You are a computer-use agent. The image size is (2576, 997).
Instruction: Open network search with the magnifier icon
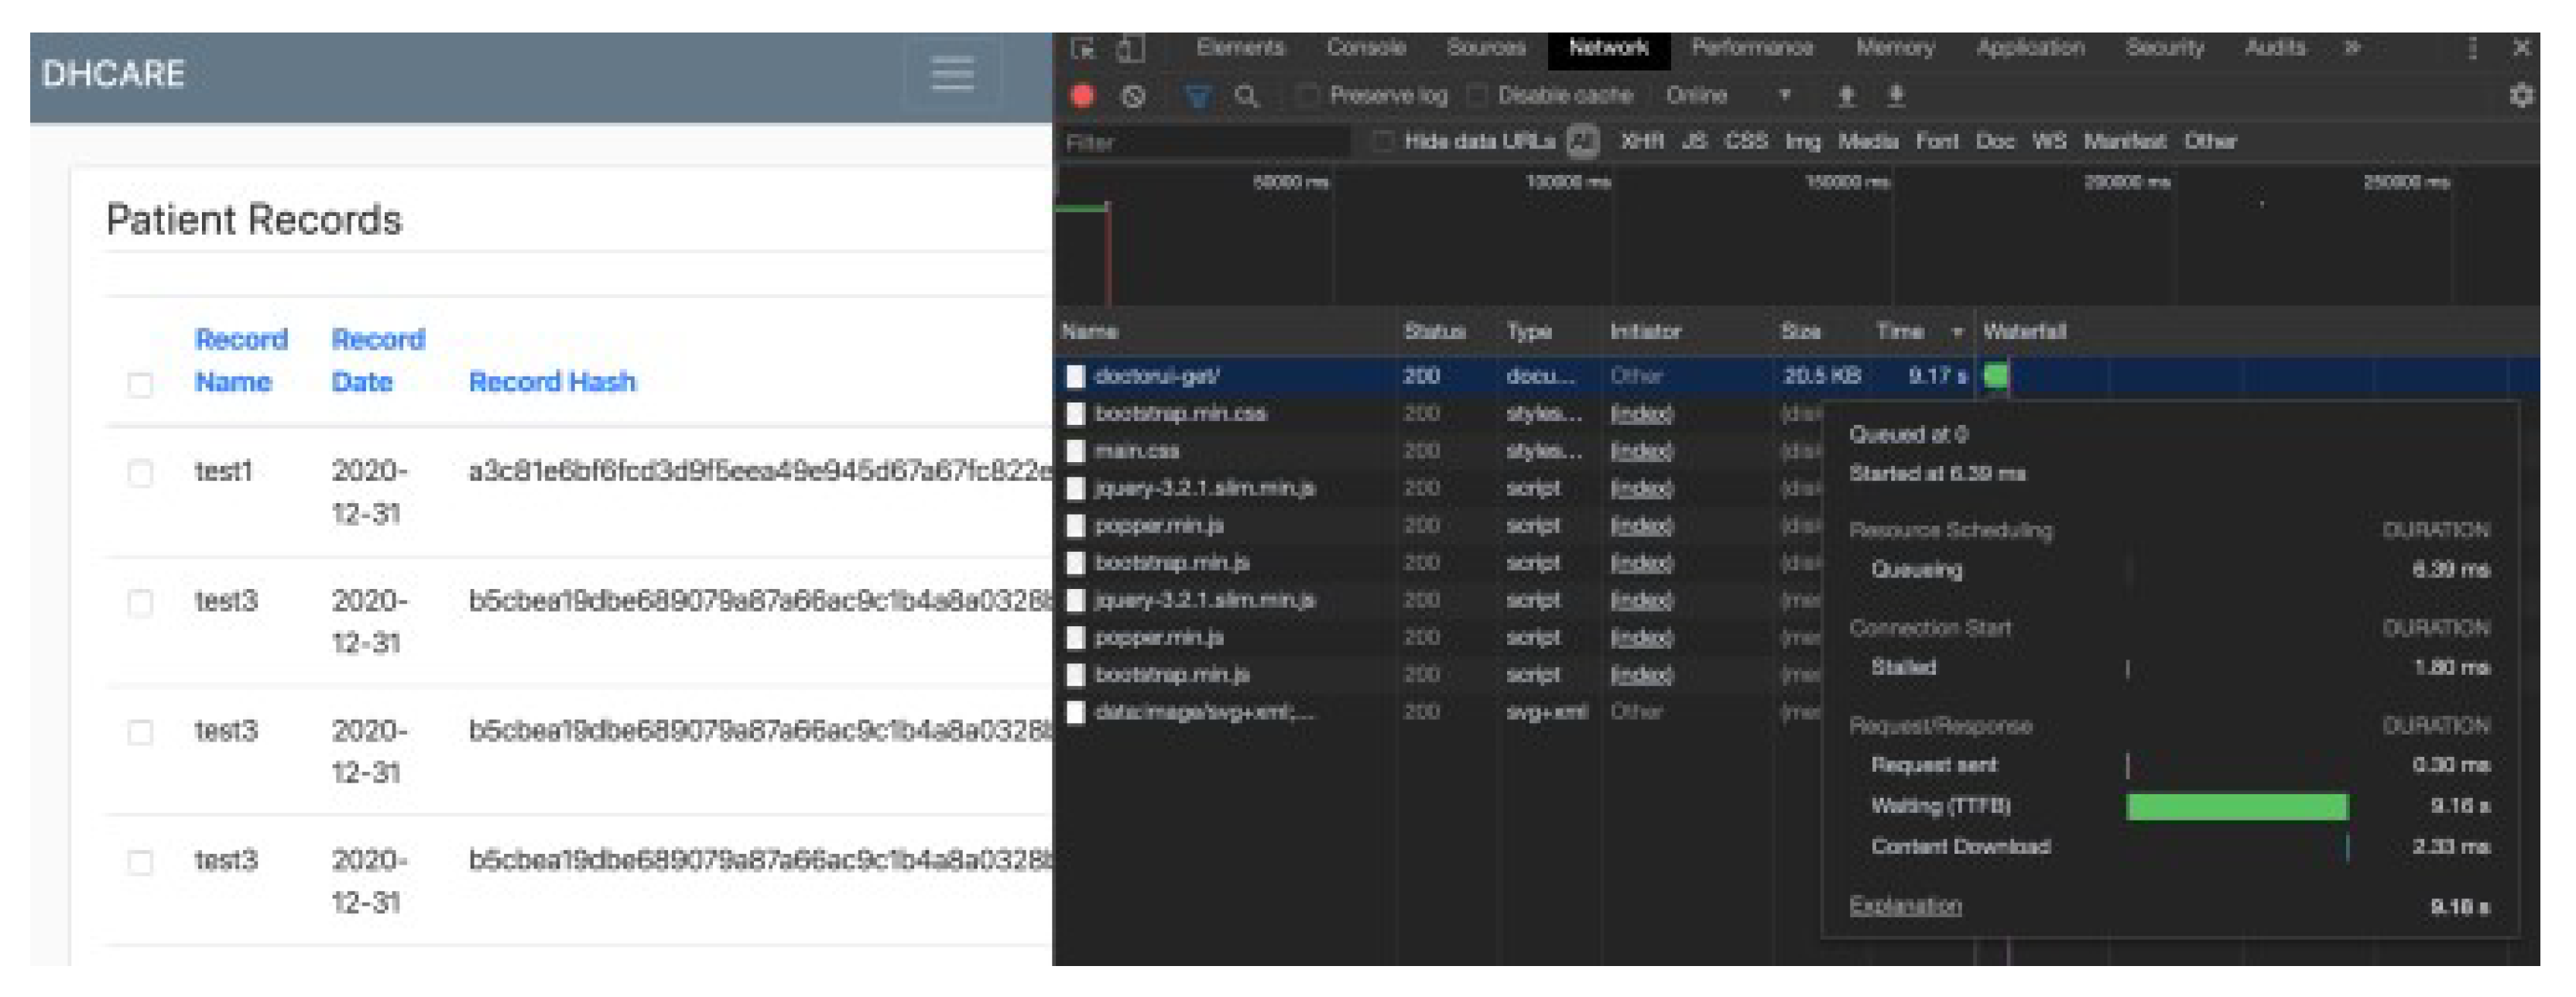1246,96
